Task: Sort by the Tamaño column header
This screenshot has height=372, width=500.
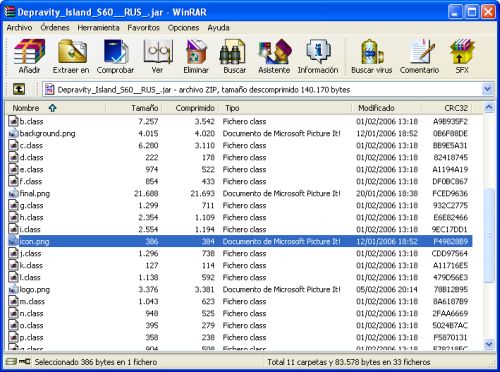Action: tap(134, 108)
